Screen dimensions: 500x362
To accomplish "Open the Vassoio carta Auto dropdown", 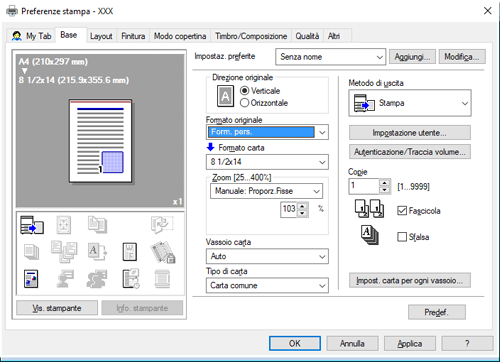I will (x=267, y=256).
